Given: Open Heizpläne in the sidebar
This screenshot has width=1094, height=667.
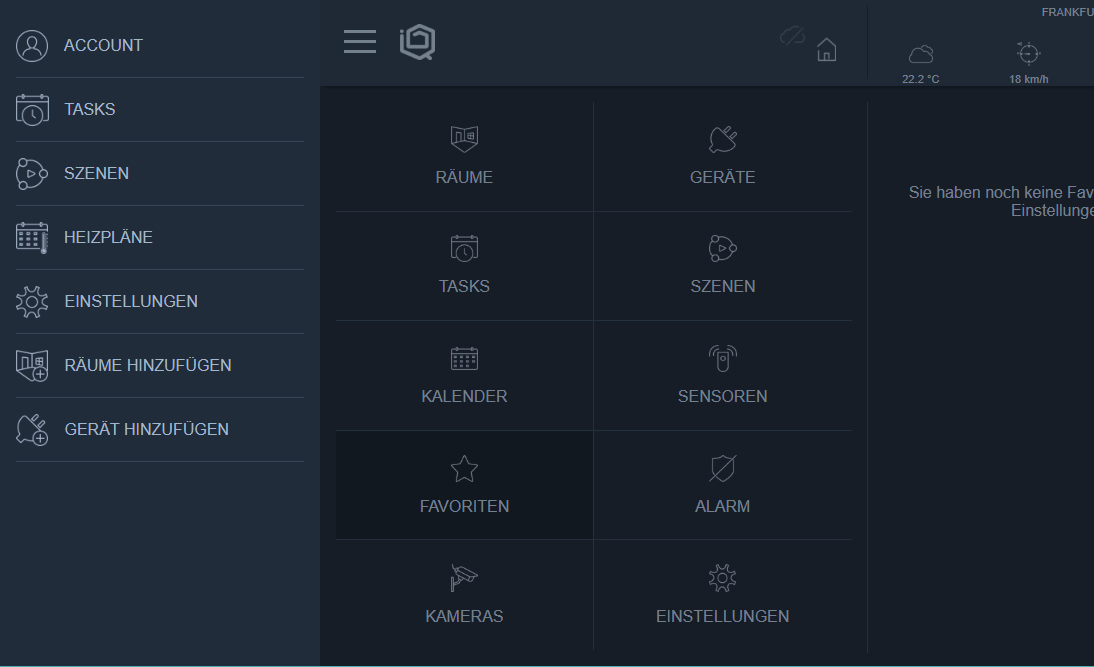Looking at the screenshot, I should [x=108, y=238].
